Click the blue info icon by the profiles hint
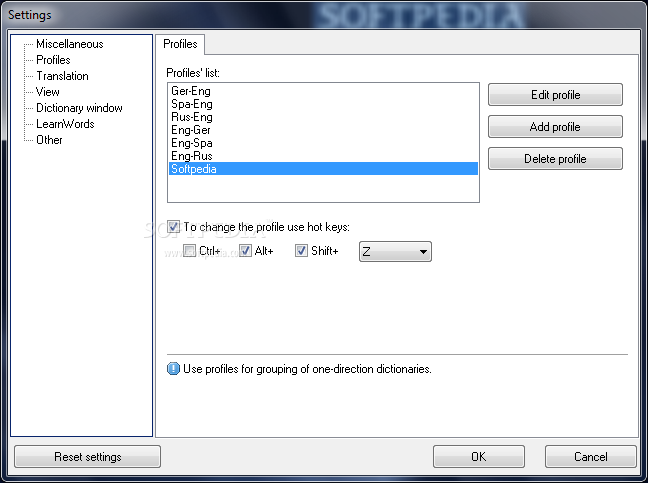The image size is (648, 483). (173, 369)
